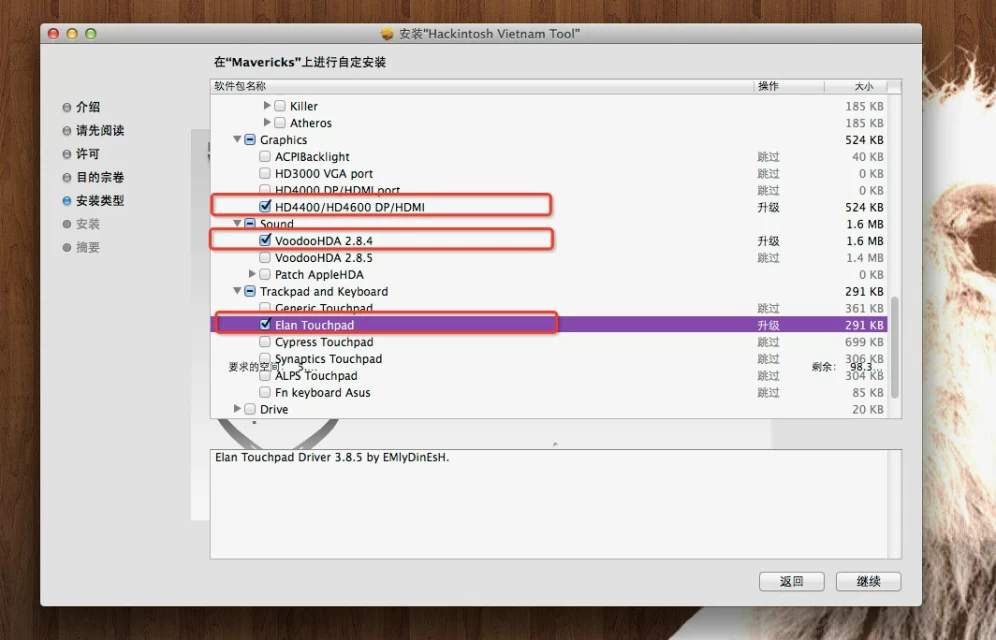Check the VoodooHDA 2.8.5 option

[x=265, y=257]
